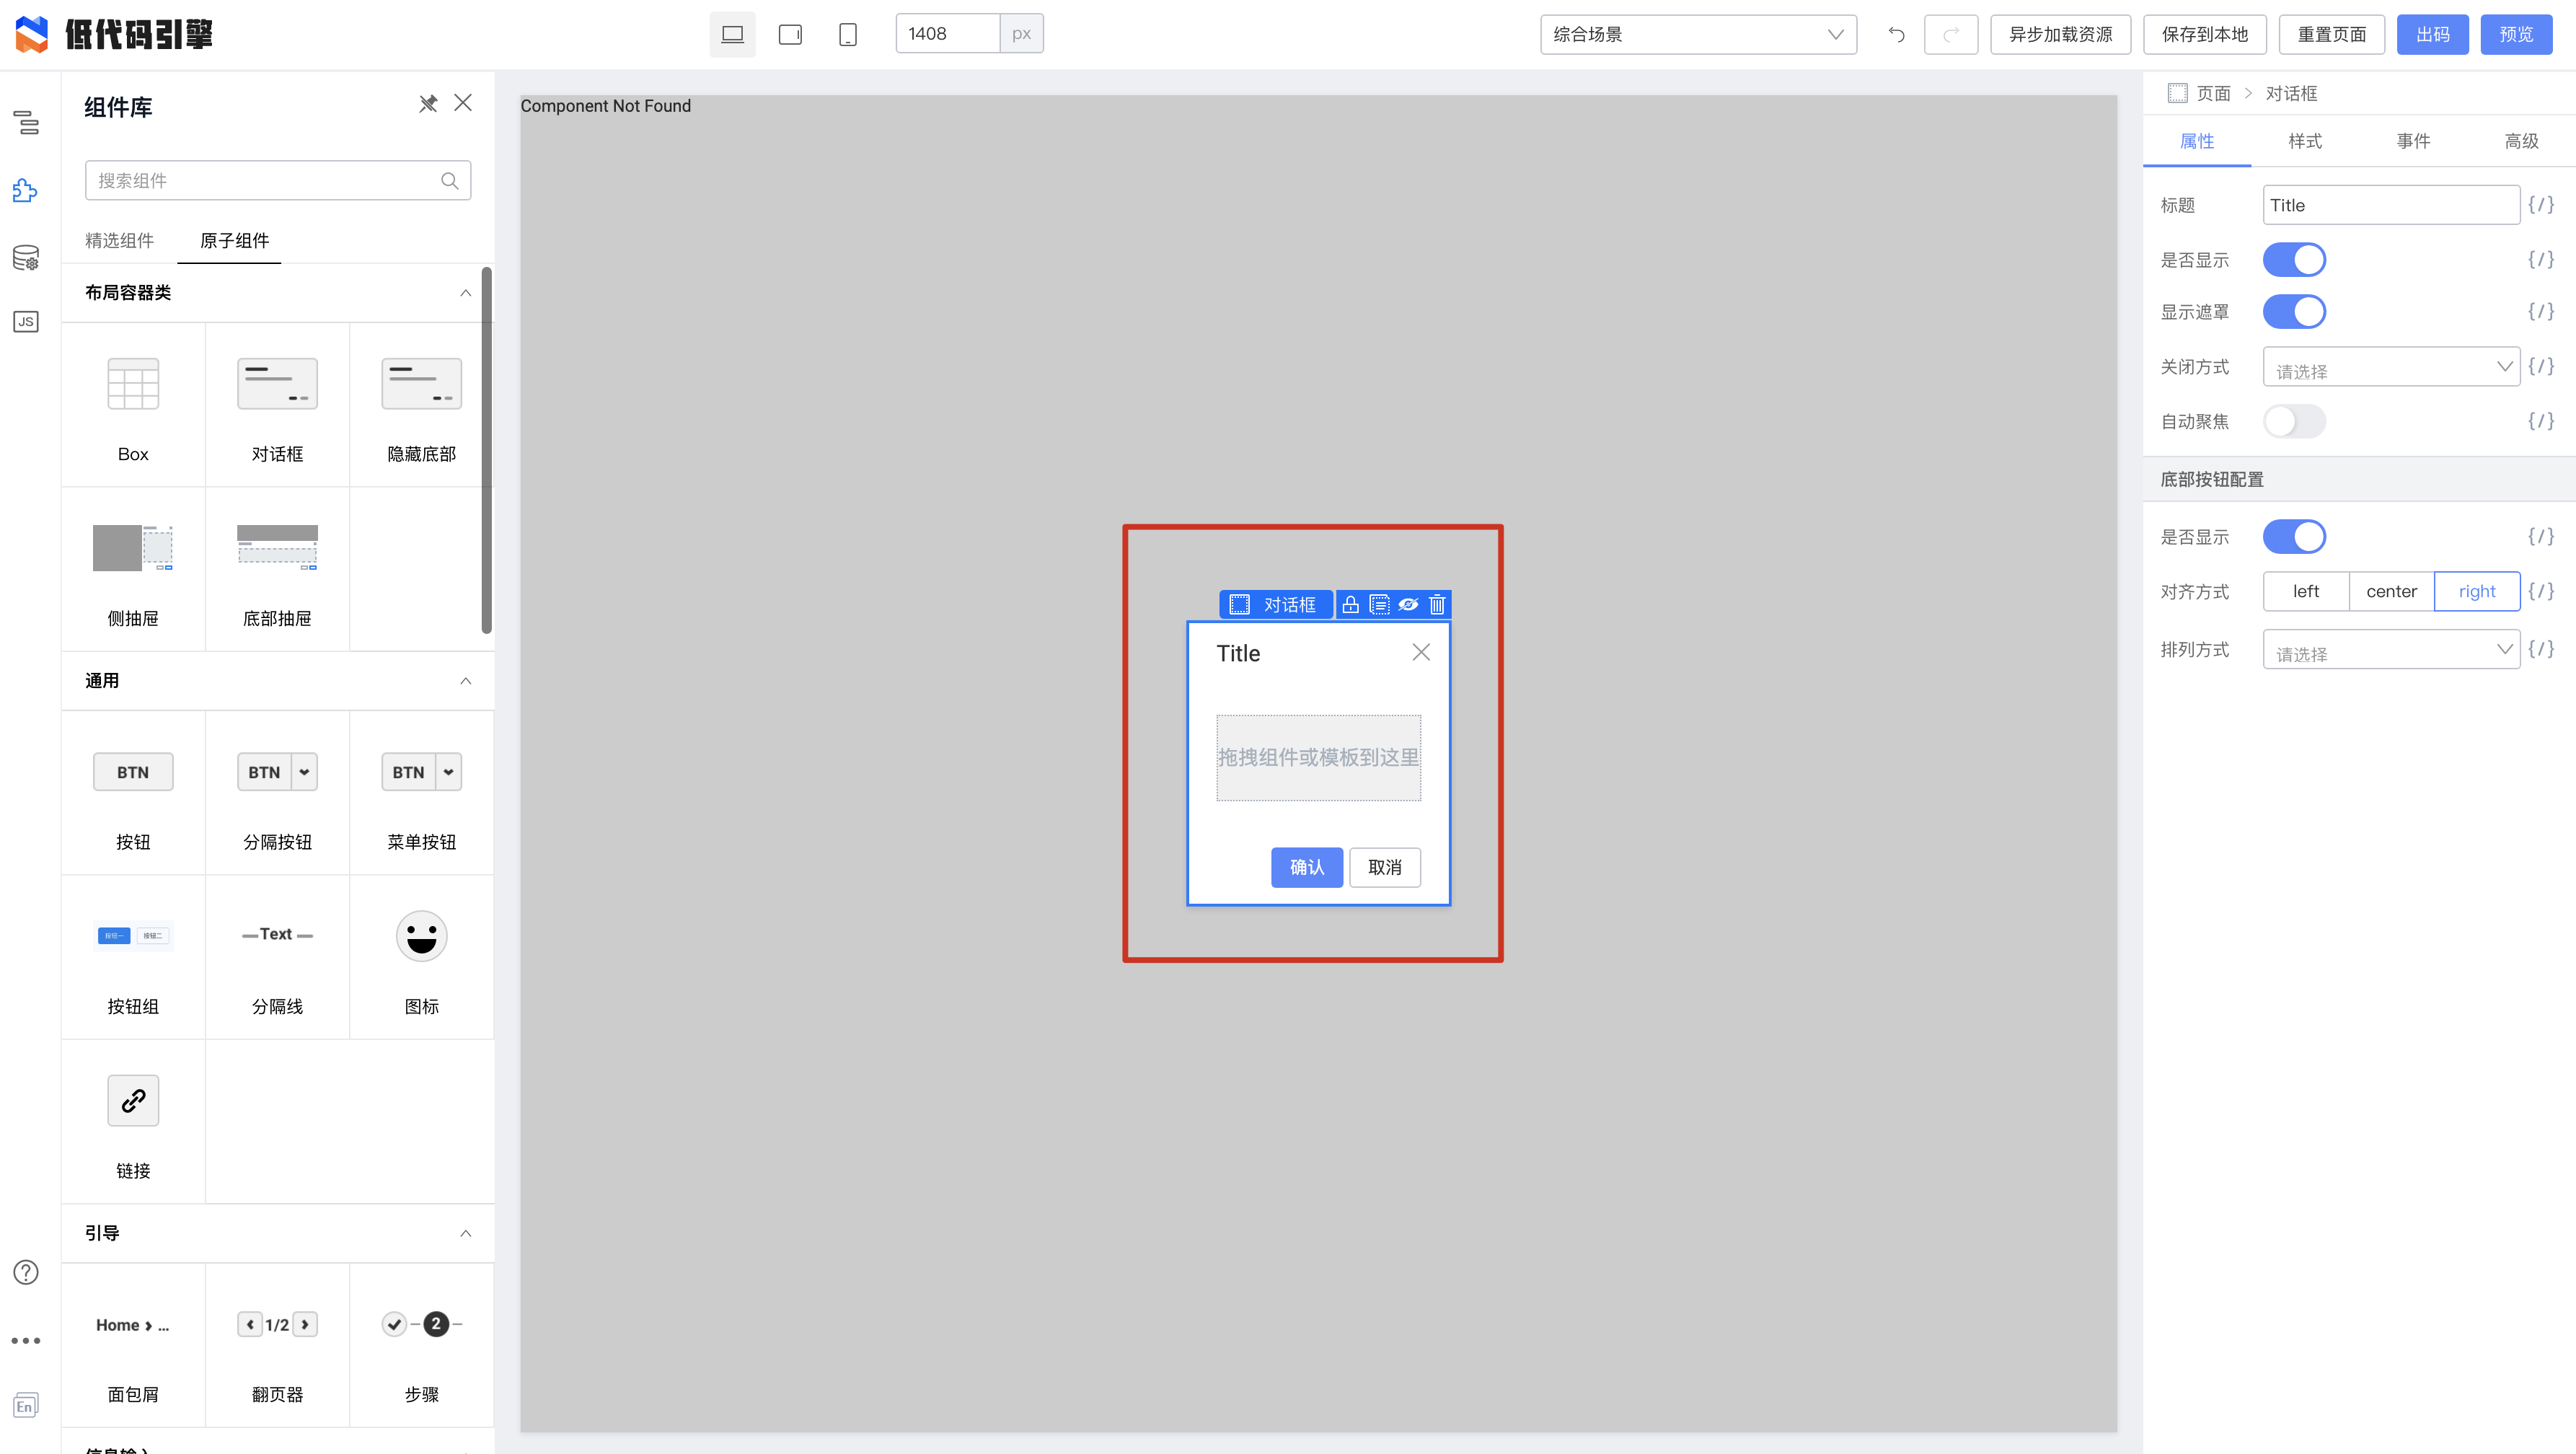Open the JS source panel icon
Screen dimensions: 2576x1454
click(26, 322)
